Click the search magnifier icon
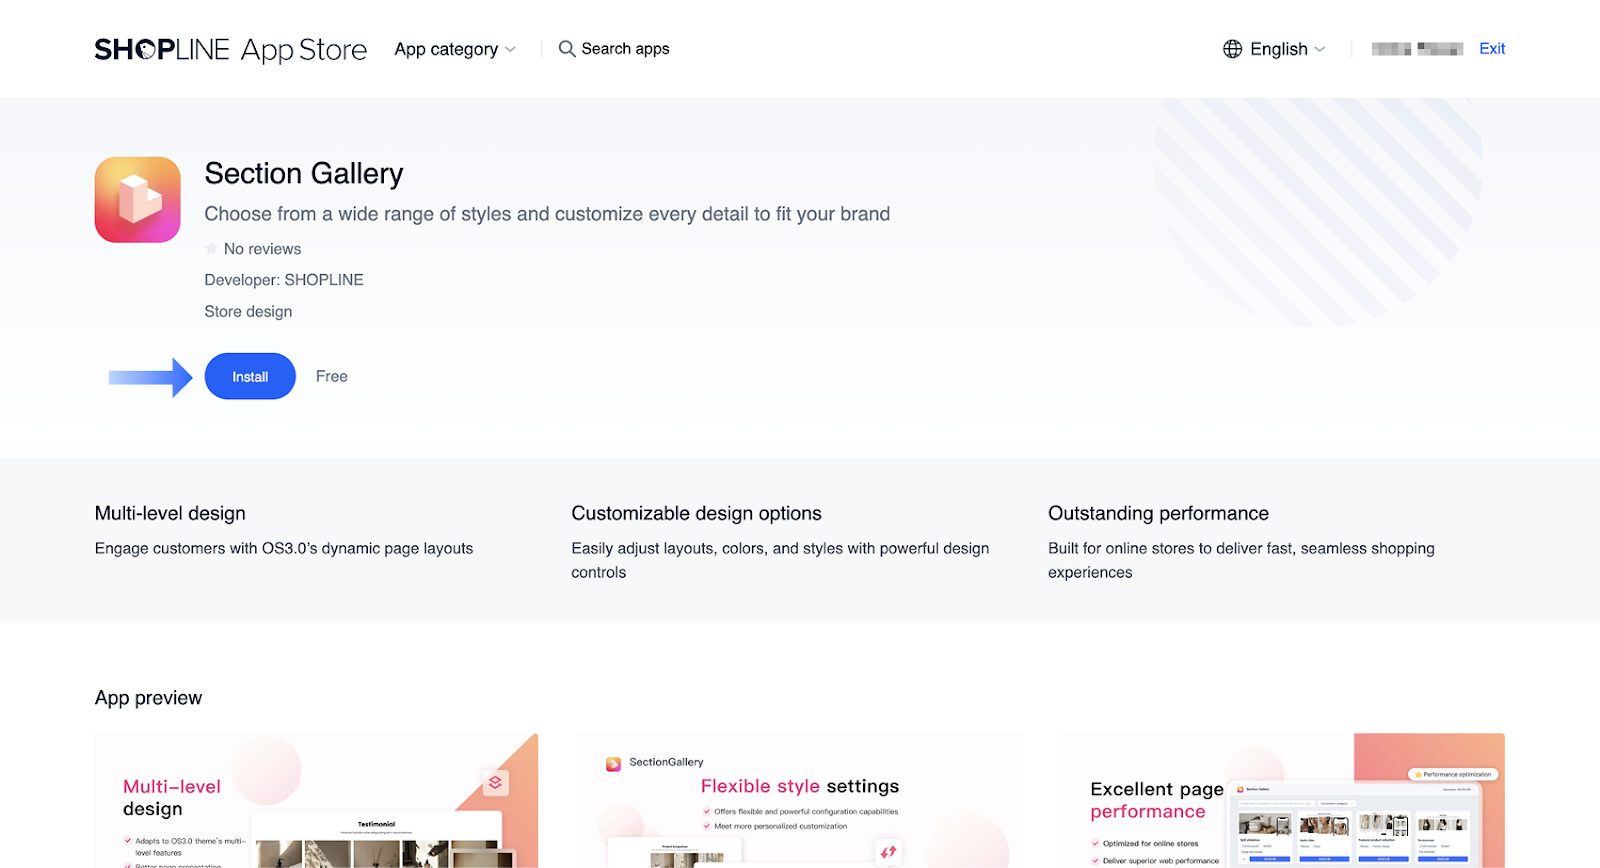The width and height of the screenshot is (1600, 868). tap(567, 49)
